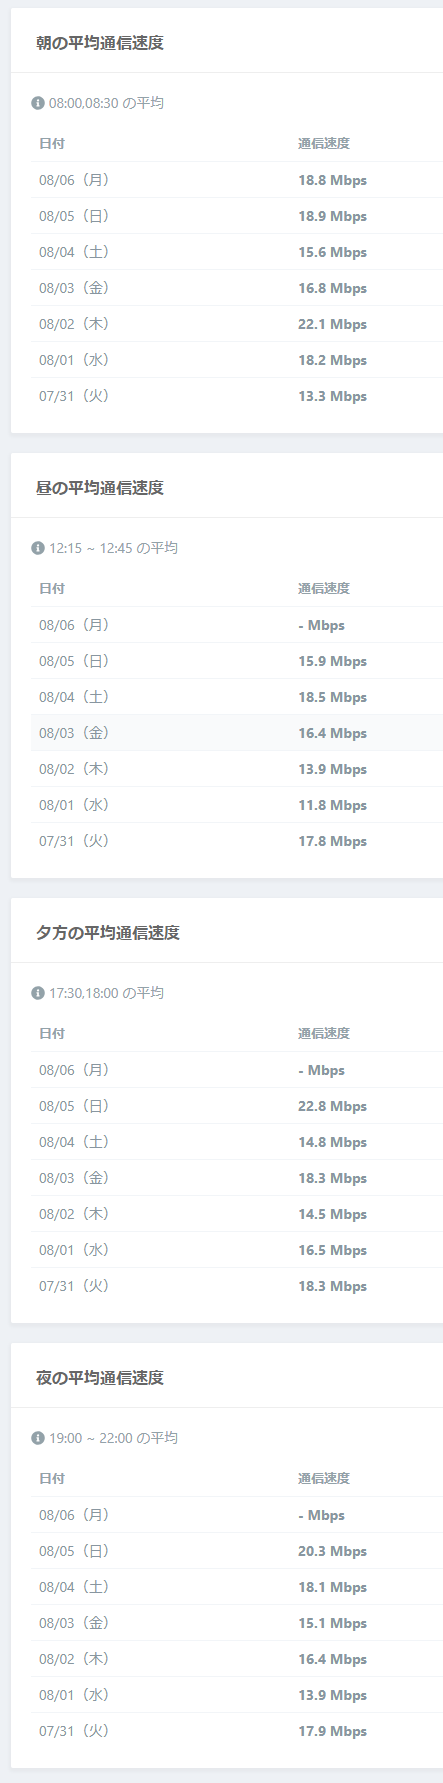Image resolution: width=443 pixels, height=1783 pixels.
Task: Click the 08/05（日） row showing 20.3 Mbps
Action: (x=237, y=1551)
